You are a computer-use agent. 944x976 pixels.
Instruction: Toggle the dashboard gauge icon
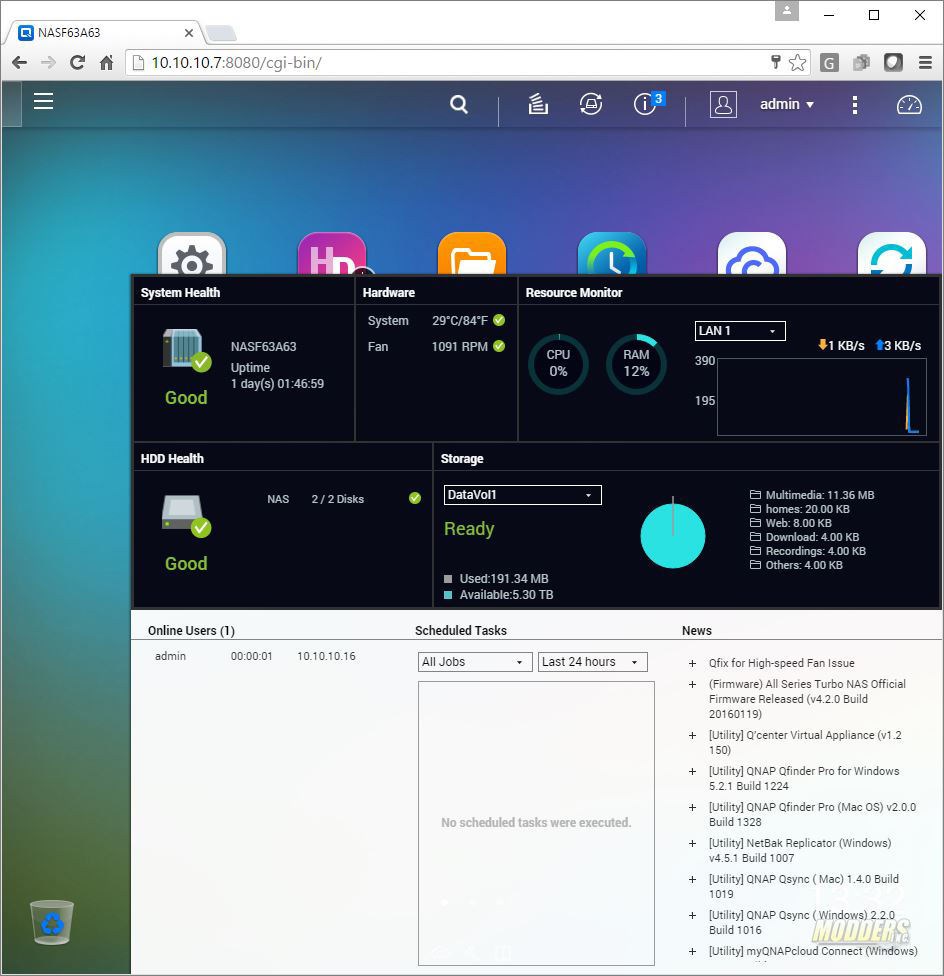pyautogui.click(x=909, y=105)
